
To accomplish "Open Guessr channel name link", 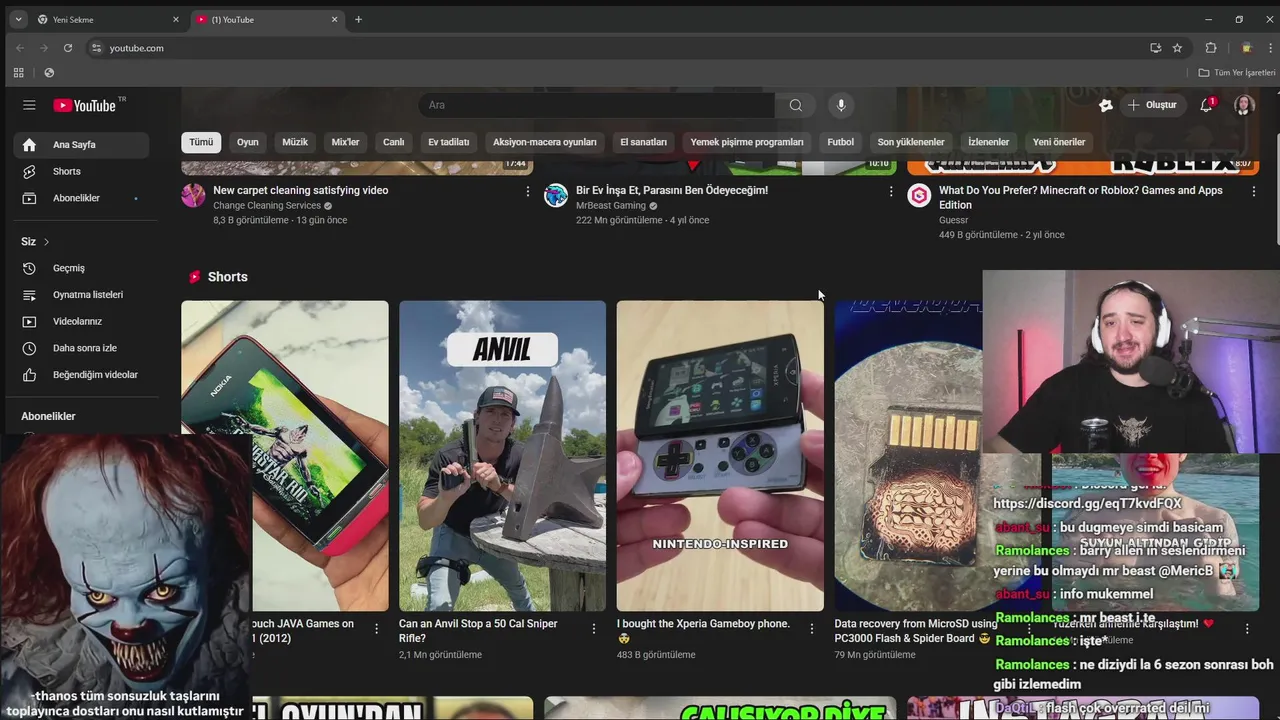I will click(954, 220).
